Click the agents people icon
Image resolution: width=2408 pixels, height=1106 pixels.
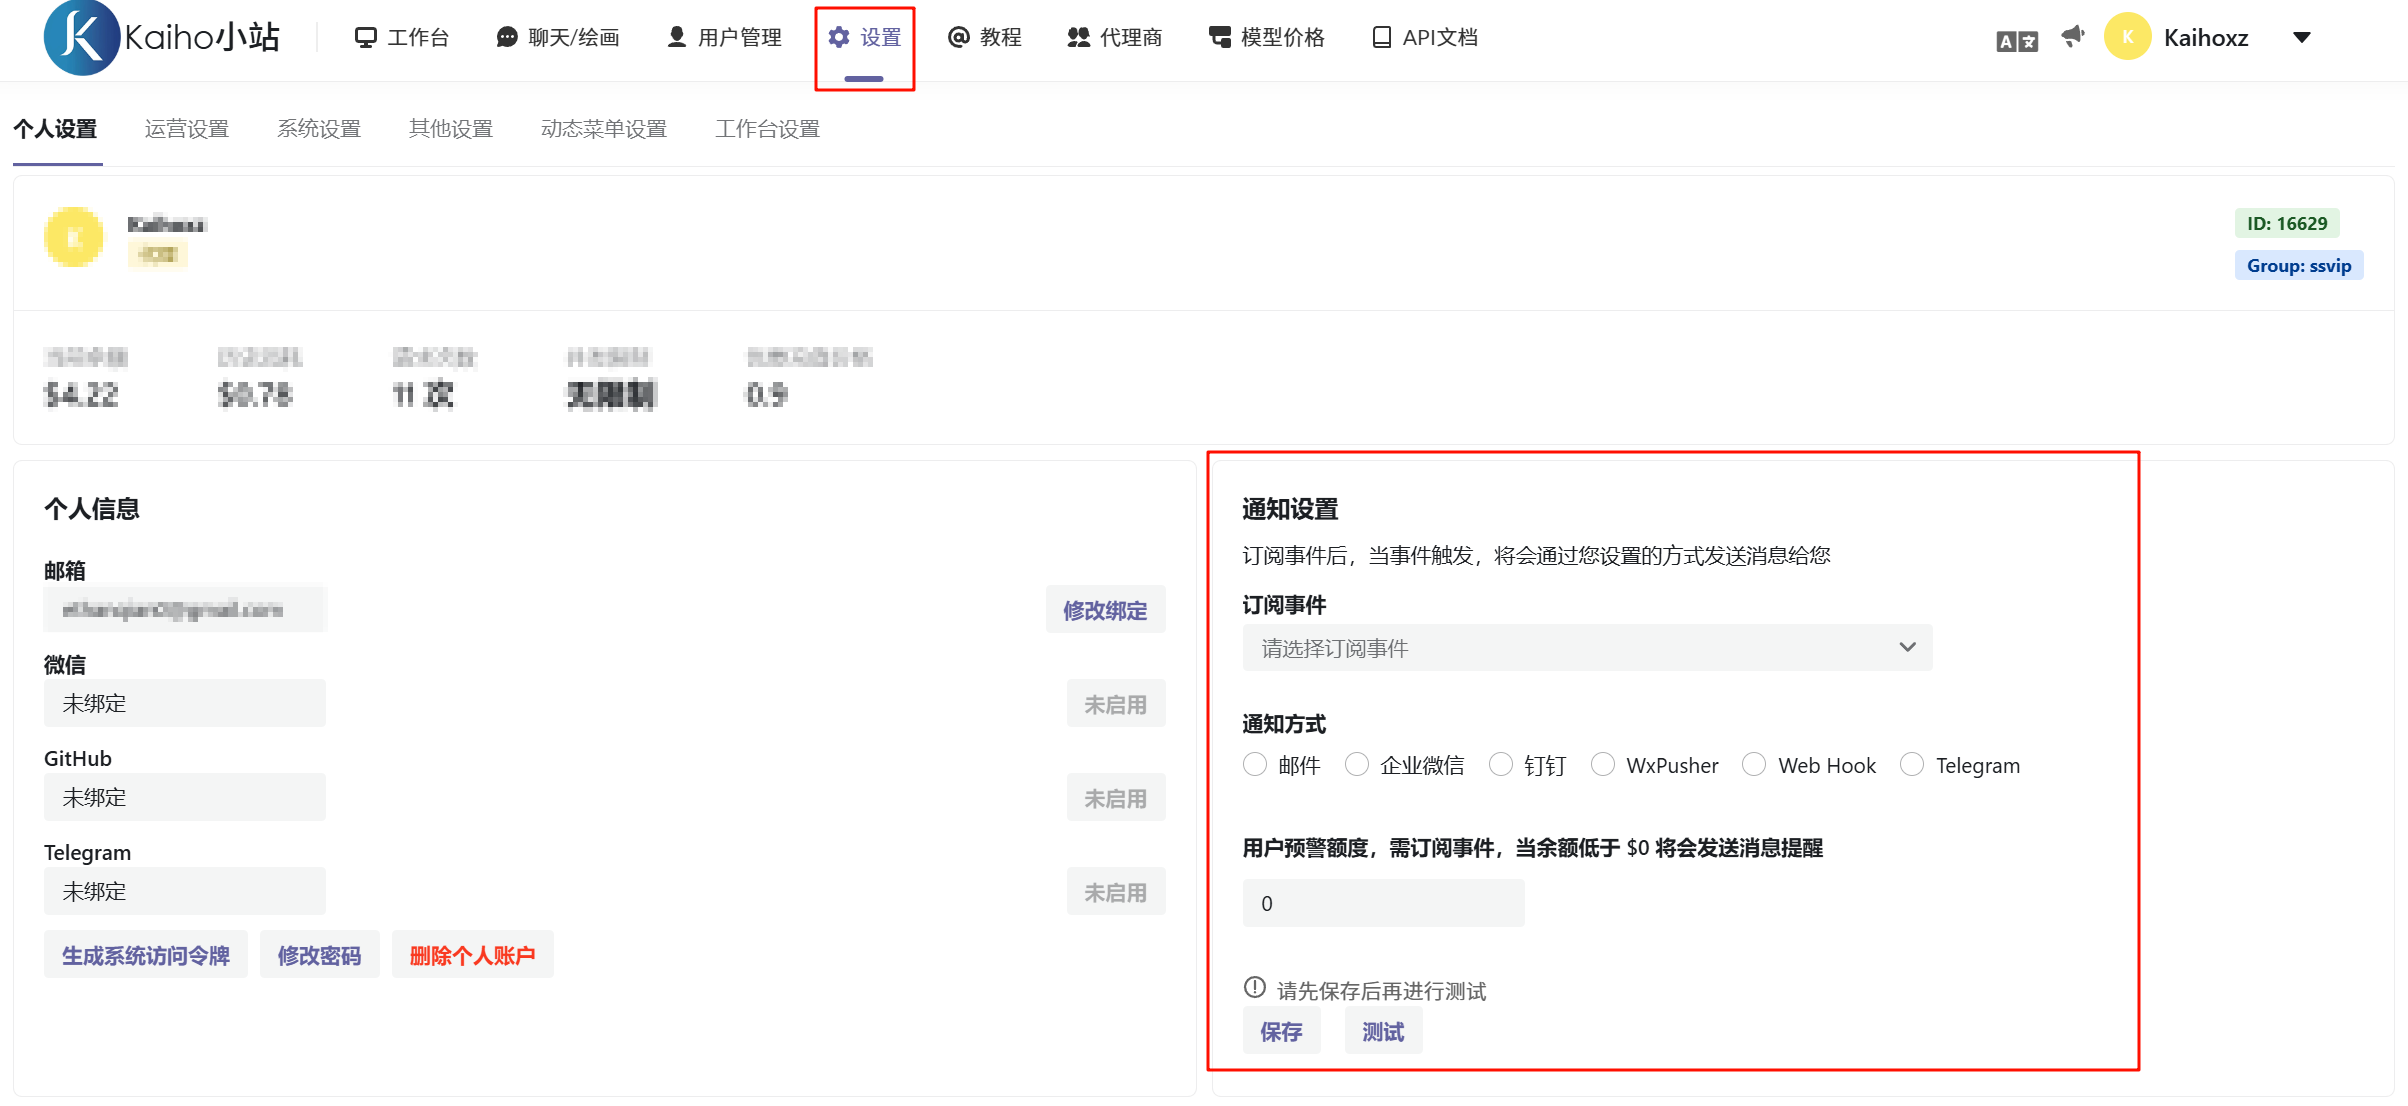1078,38
